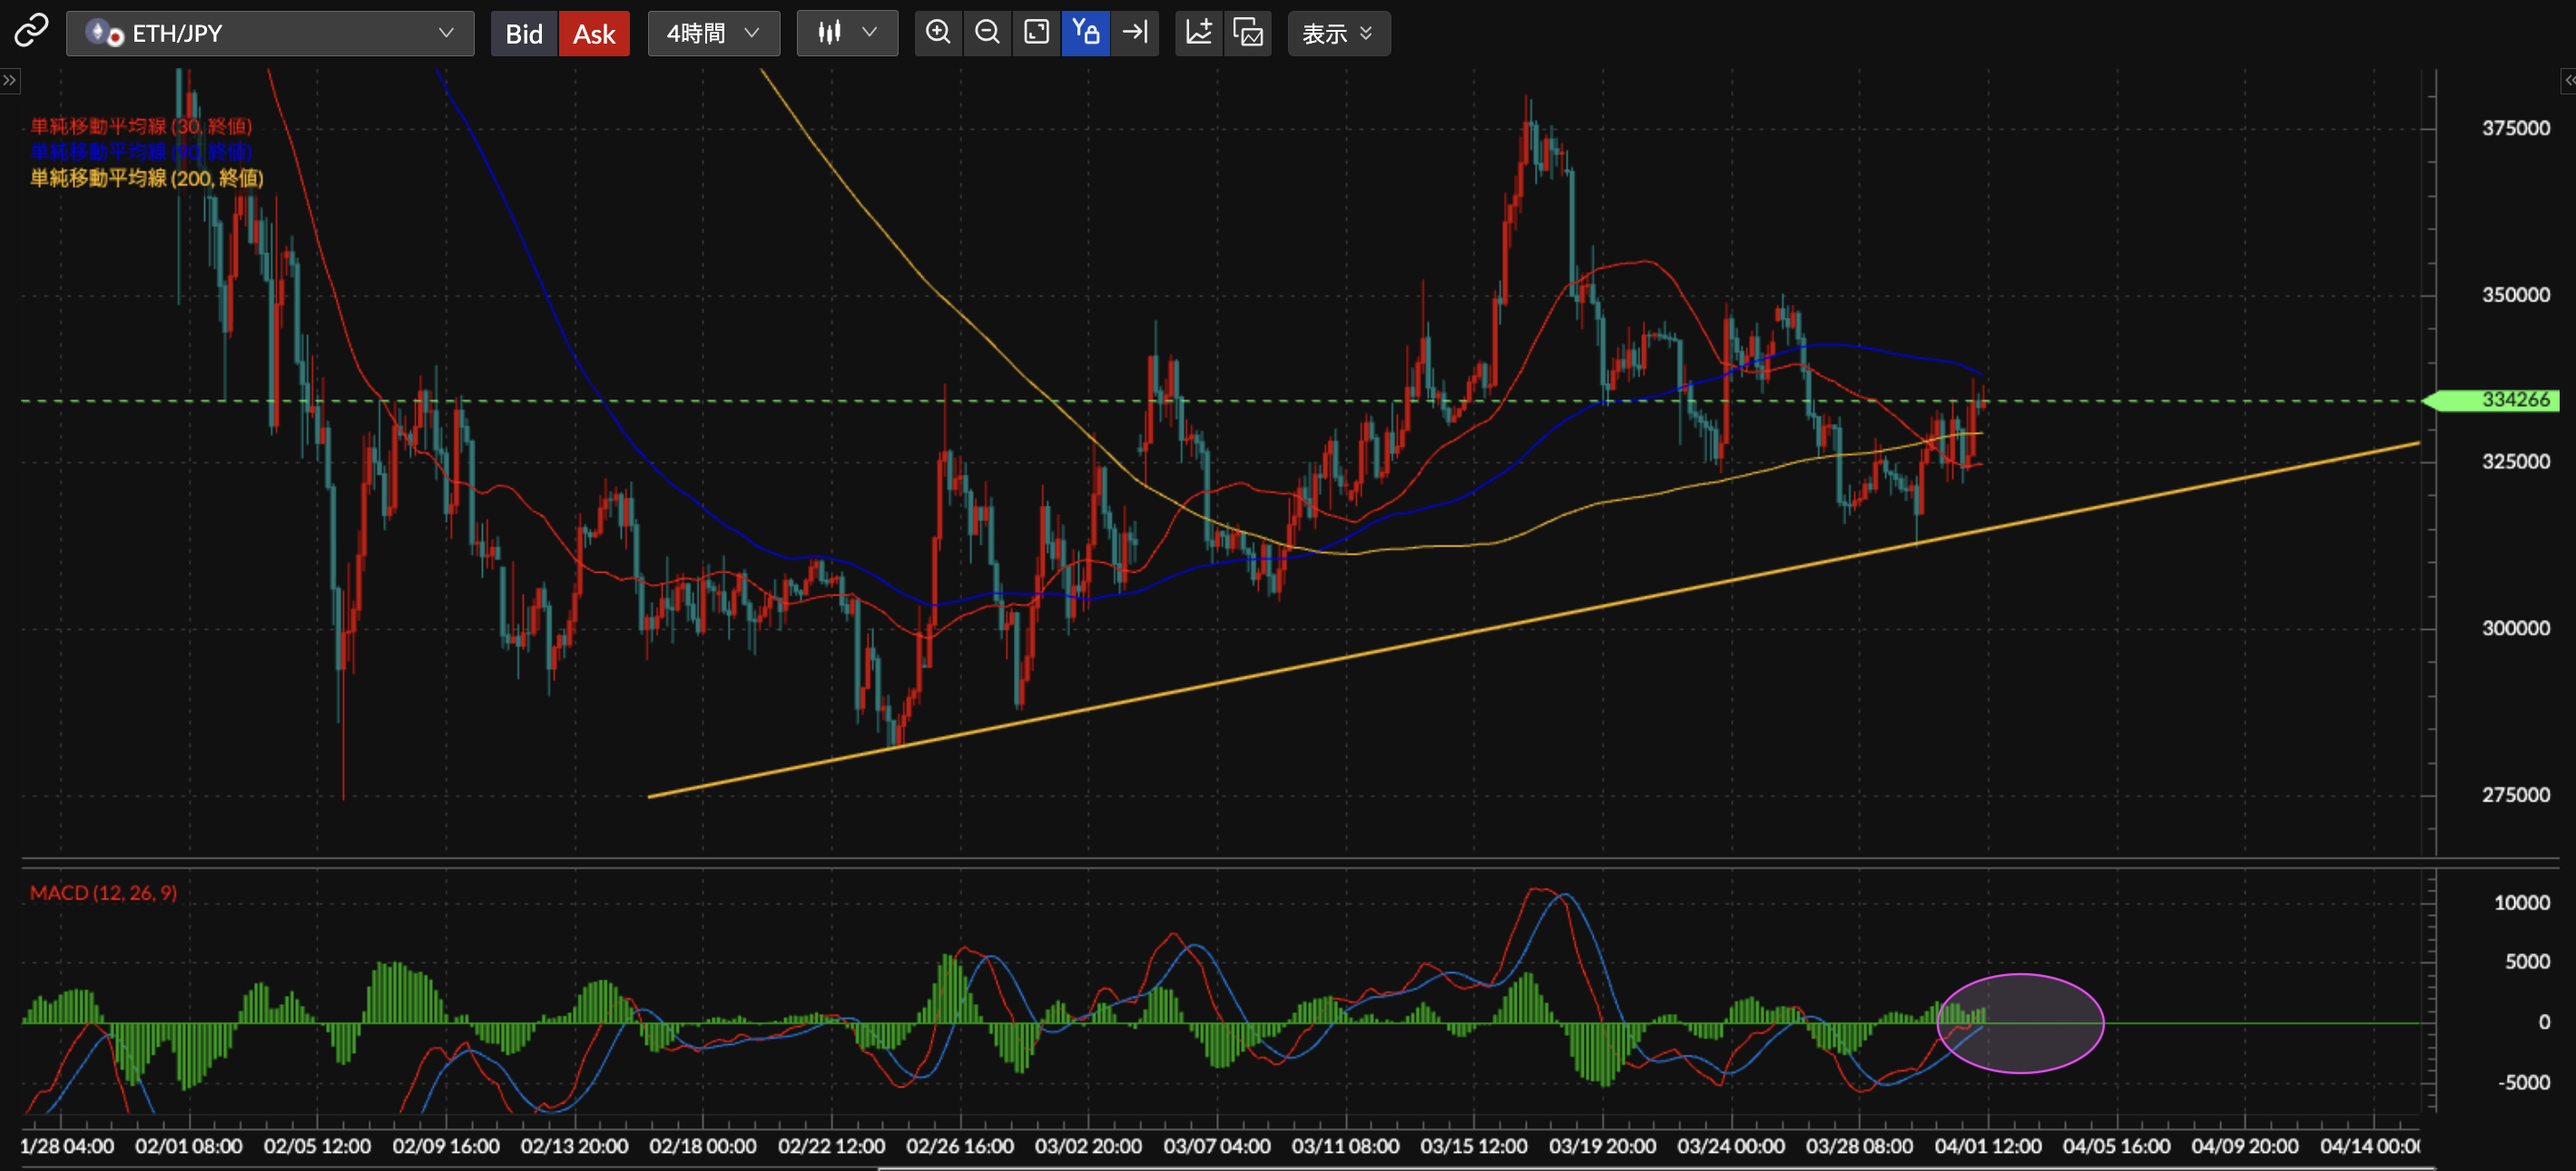Click the chain link icon
The width and height of the screenshot is (2576, 1171).
click(31, 32)
